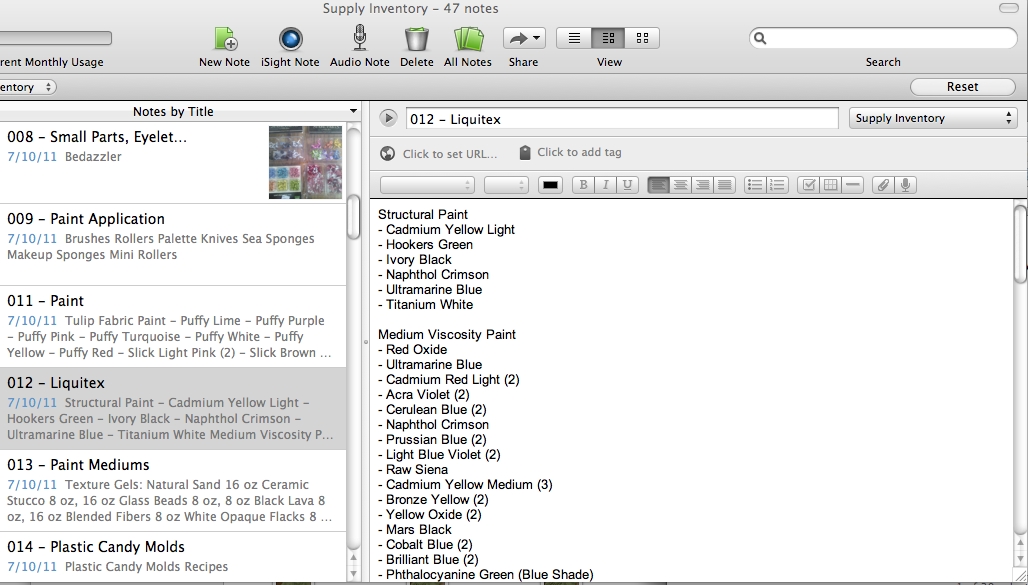Open the font size dropdown
1028x585 pixels.
click(x=506, y=185)
